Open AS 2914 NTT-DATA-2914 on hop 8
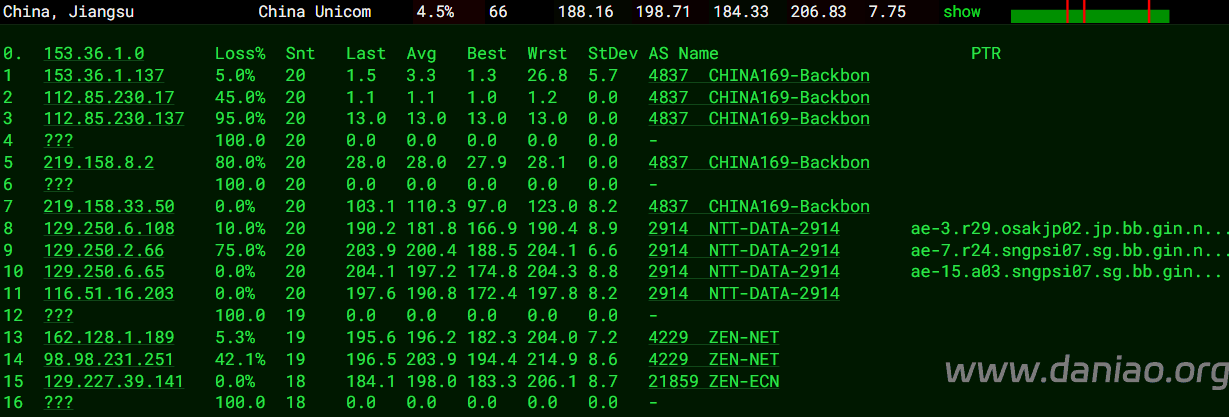Screen dimensions: 1229x417 [x=744, y=229]
